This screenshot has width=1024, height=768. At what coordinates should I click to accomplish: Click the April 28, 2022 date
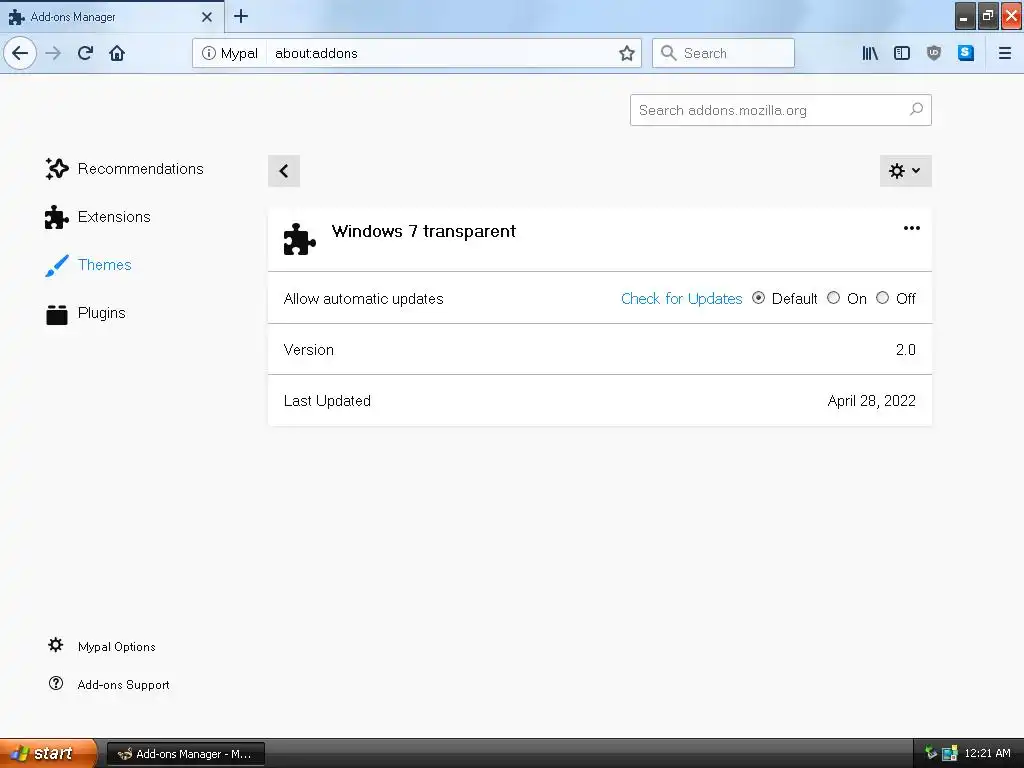click(871, 400)
